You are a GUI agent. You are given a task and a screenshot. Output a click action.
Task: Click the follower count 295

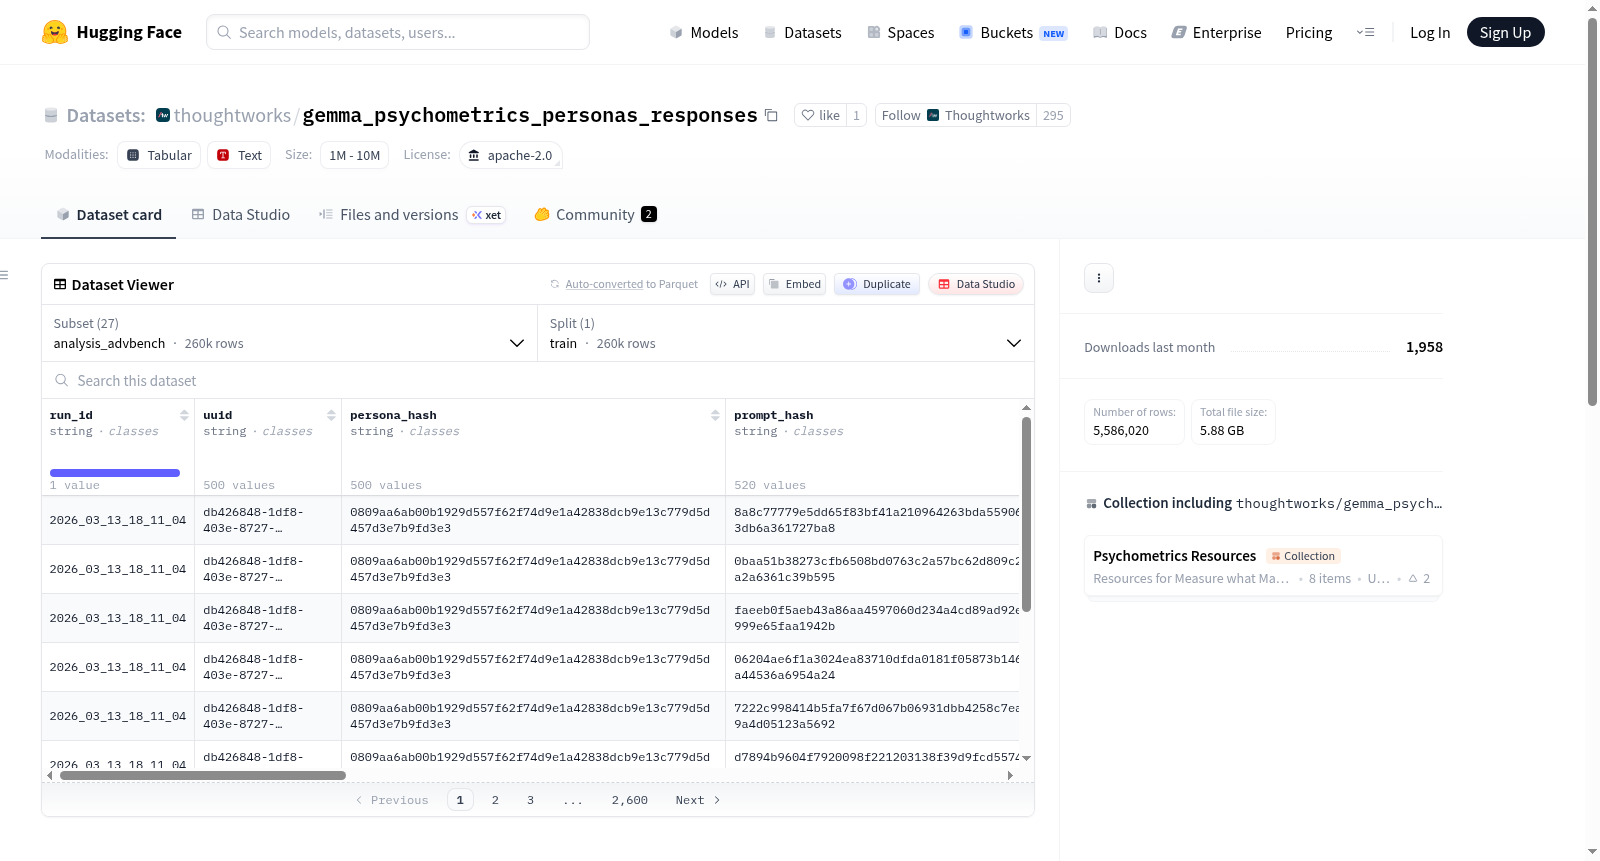1053,115
